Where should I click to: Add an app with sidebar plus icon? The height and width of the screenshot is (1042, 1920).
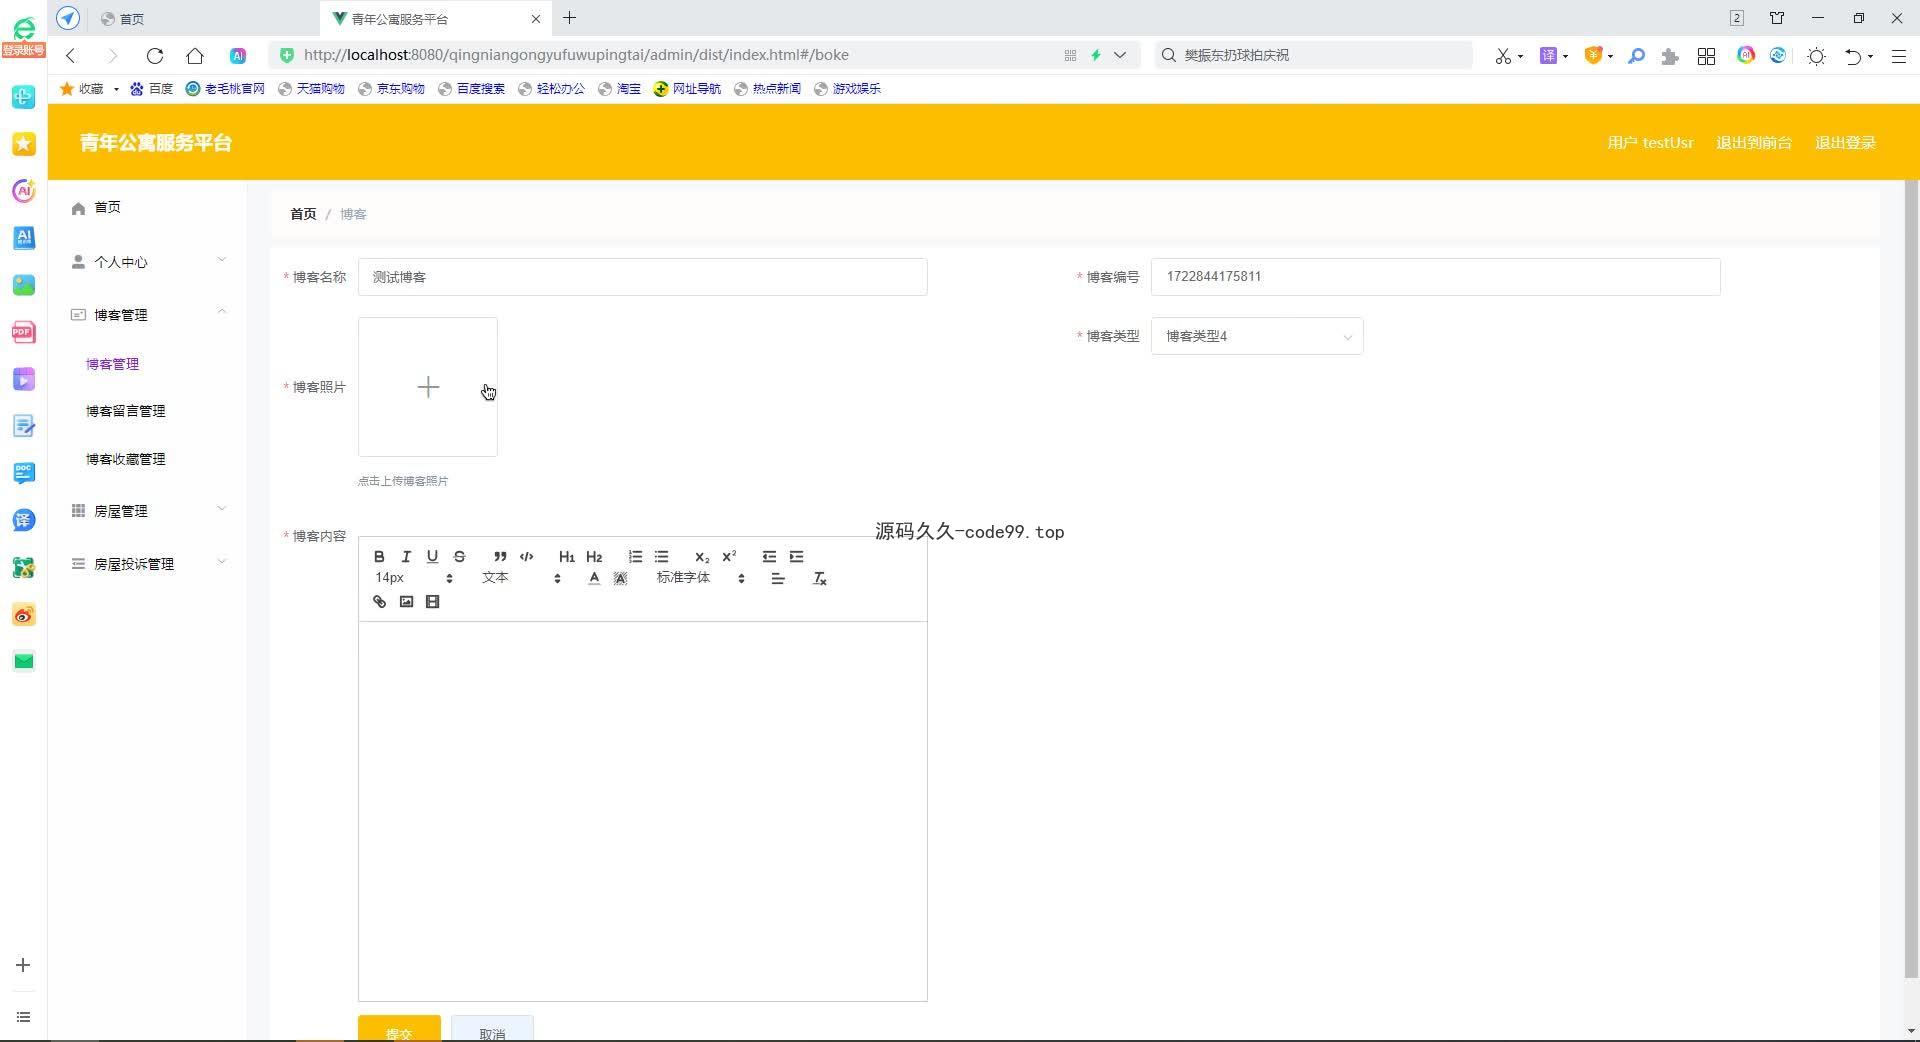click(23, 965)
